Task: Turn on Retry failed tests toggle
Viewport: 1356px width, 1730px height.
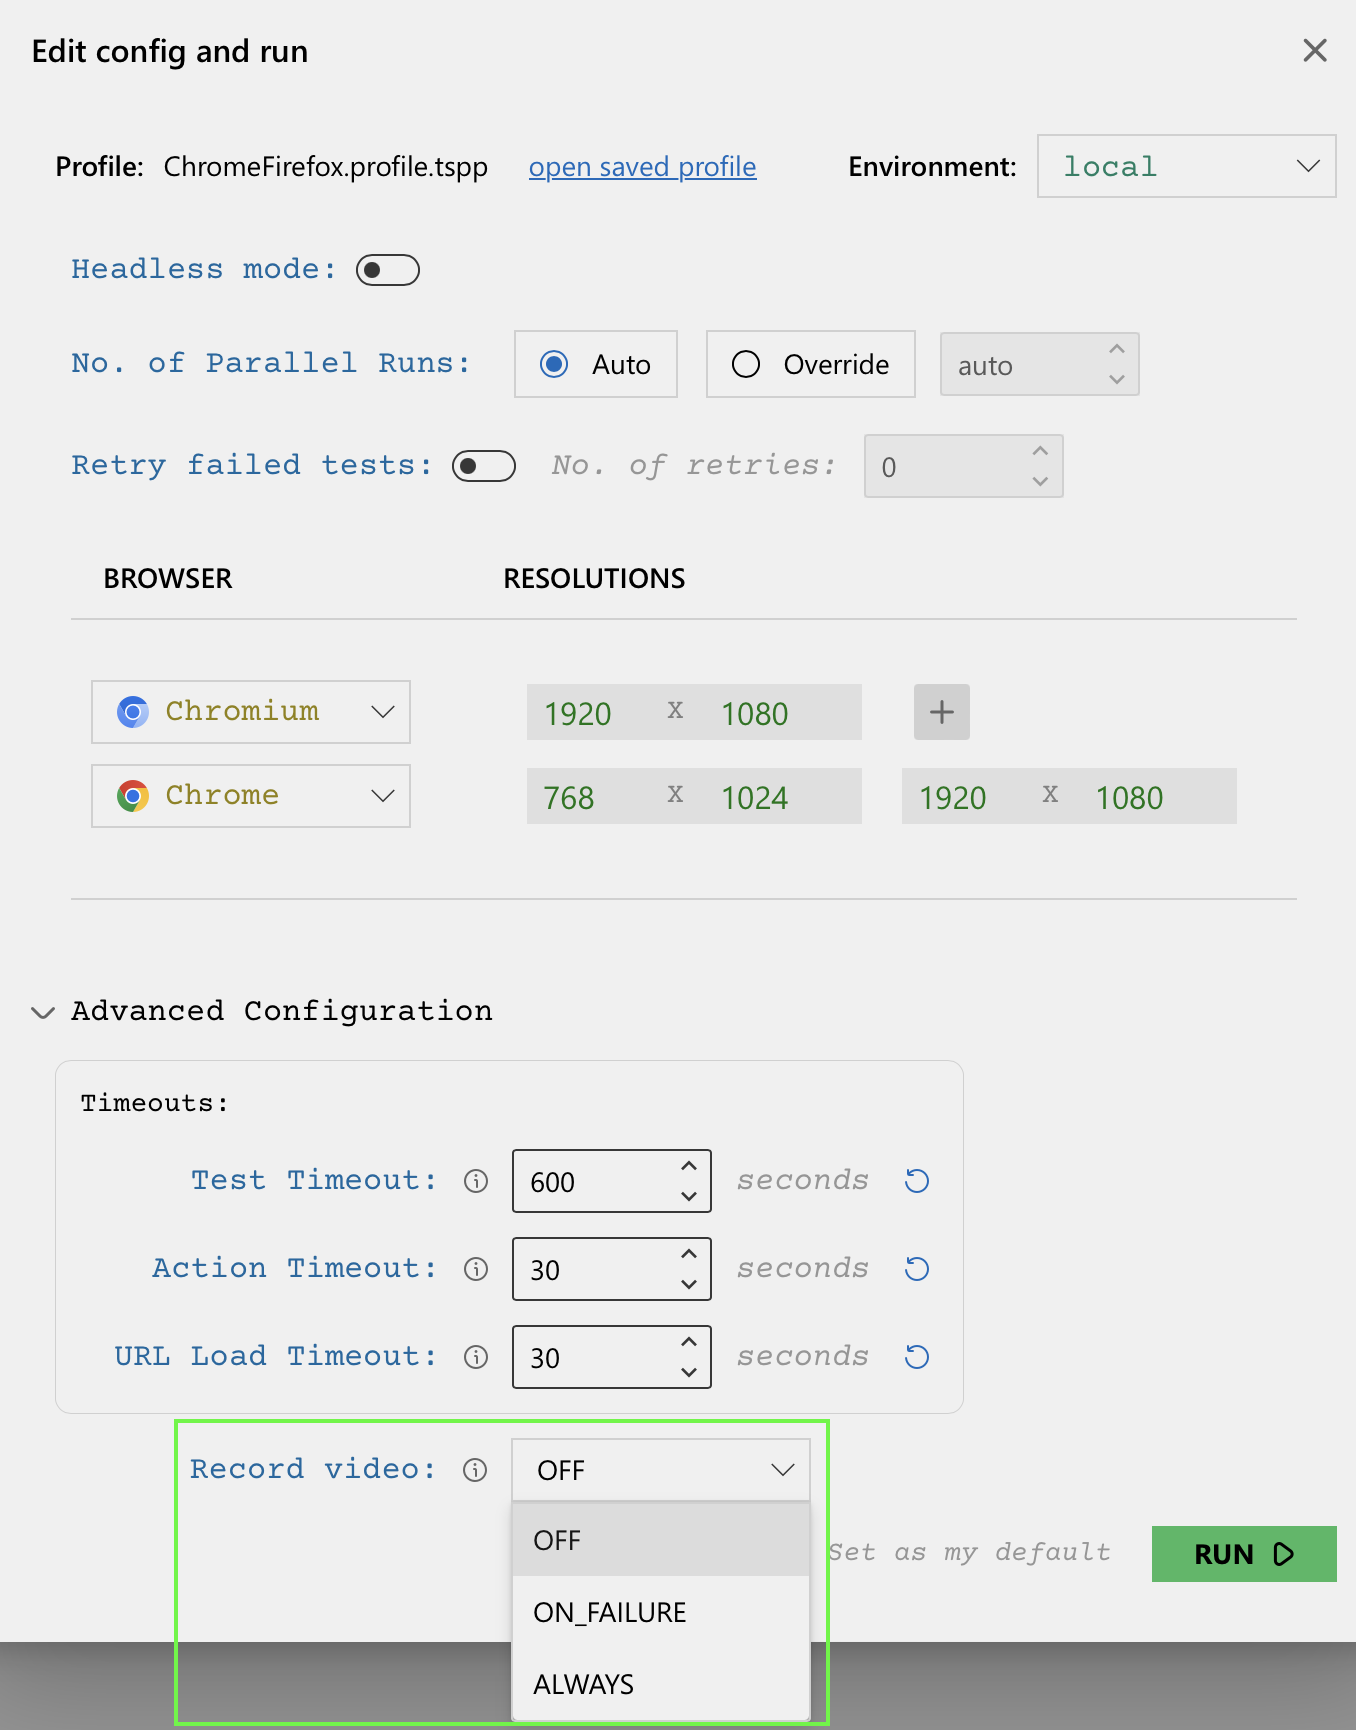Action: coord(483,466)
